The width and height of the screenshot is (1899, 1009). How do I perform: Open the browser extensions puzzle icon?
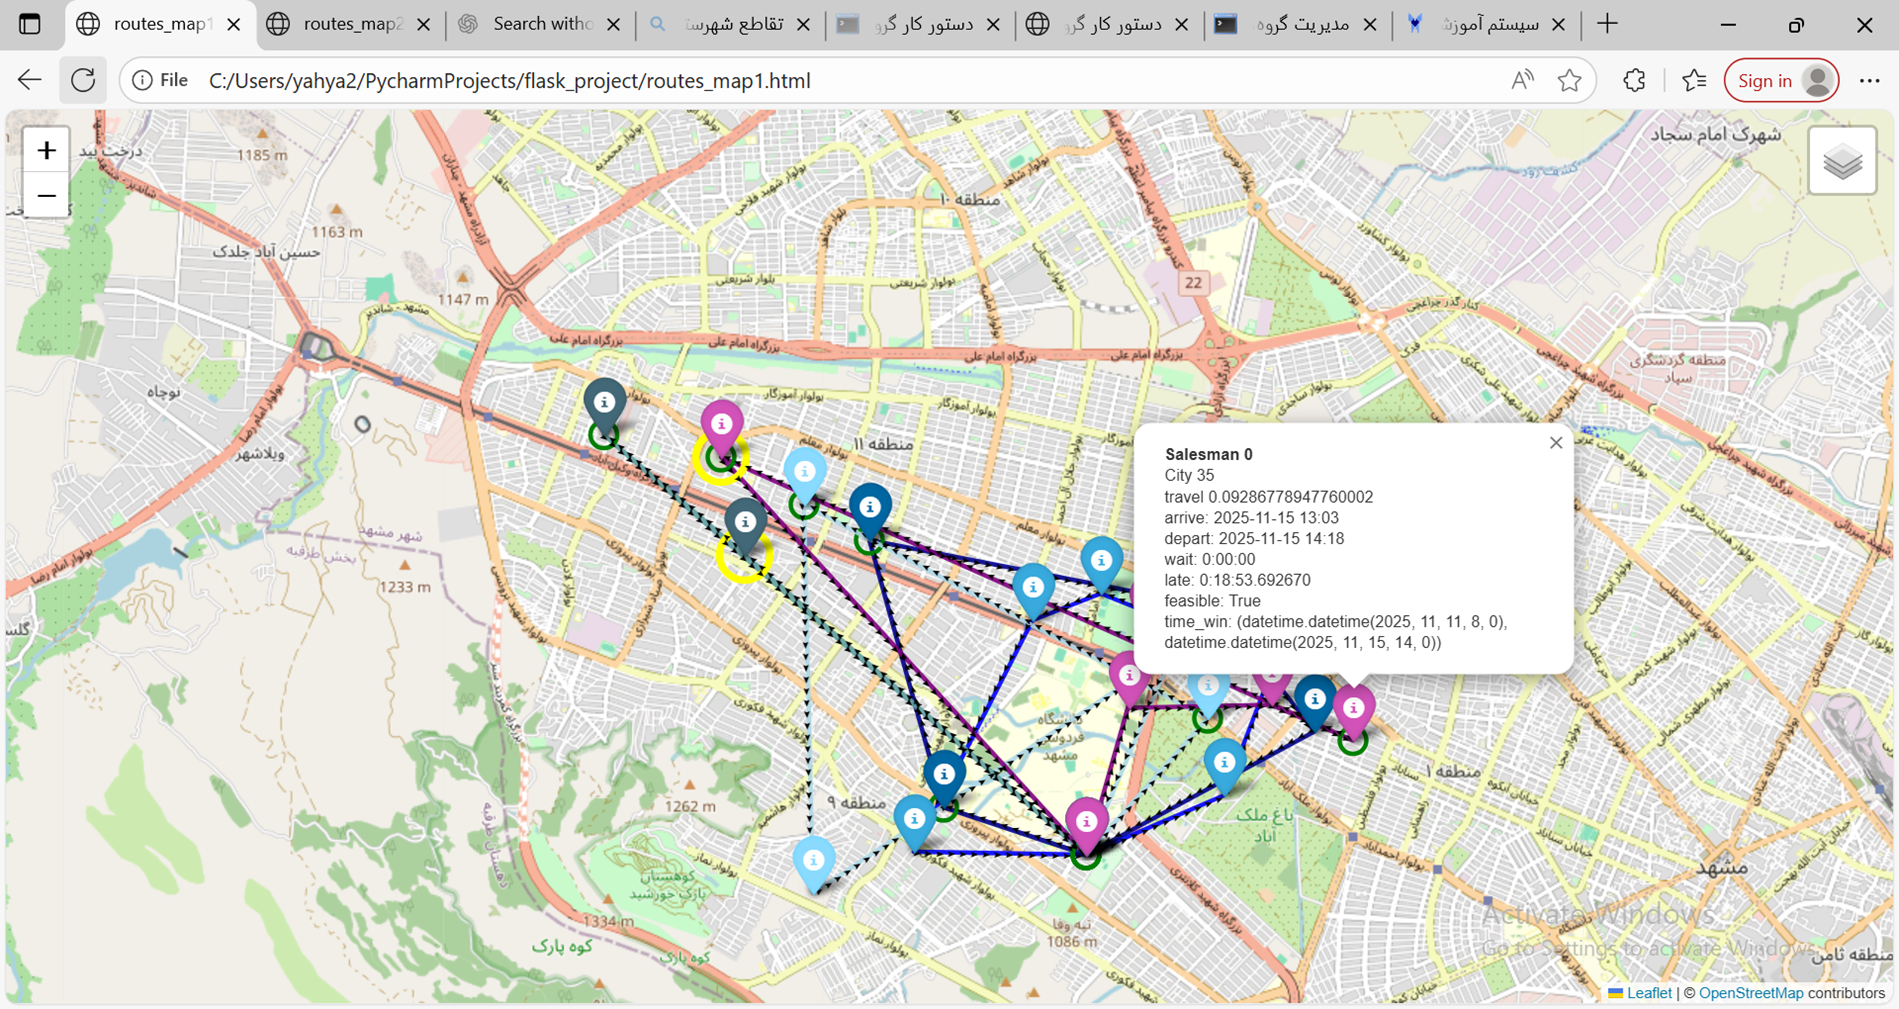(x=1634, y=81)
